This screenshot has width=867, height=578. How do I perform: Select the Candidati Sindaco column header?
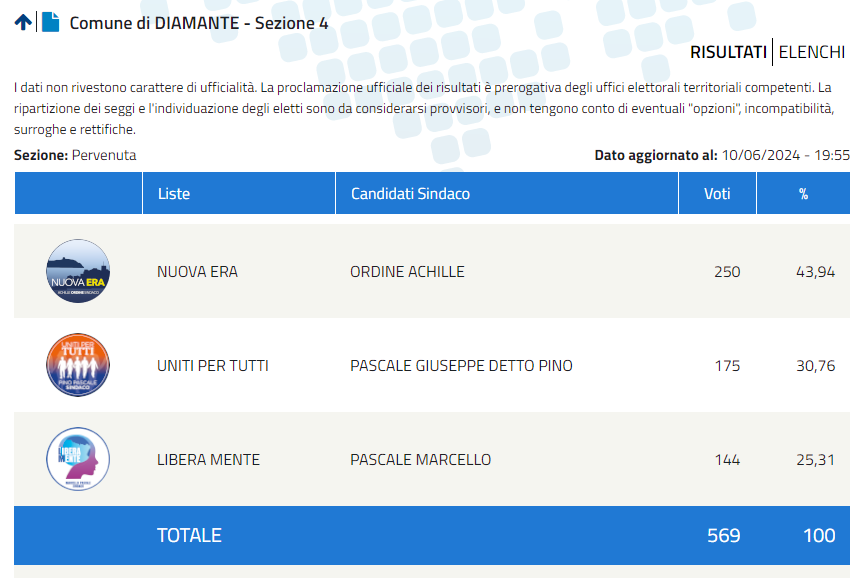pos(506,193)
